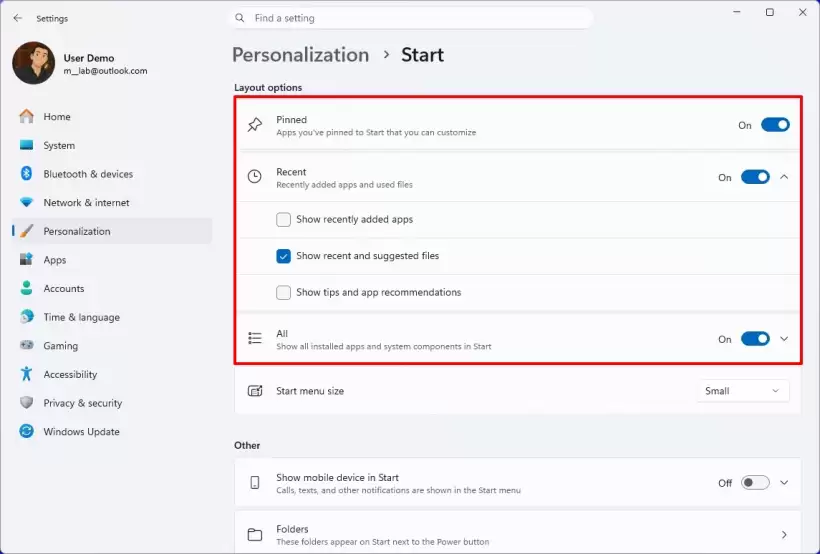This screenshot has width=820, height=554.
Task: Turn off the Recent toggle
Action: tap(755, 177)
